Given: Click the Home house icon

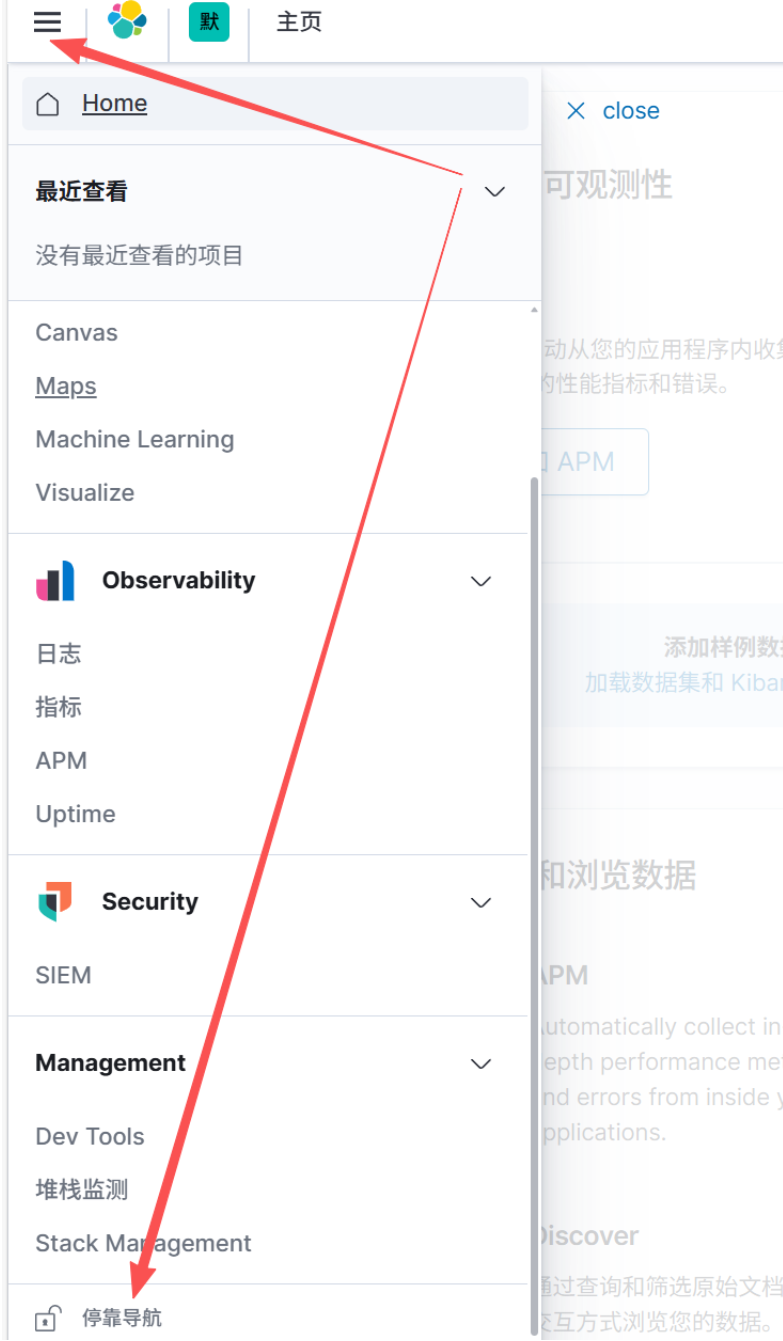Looking at the screenshot, I should (x=47, y=104).
